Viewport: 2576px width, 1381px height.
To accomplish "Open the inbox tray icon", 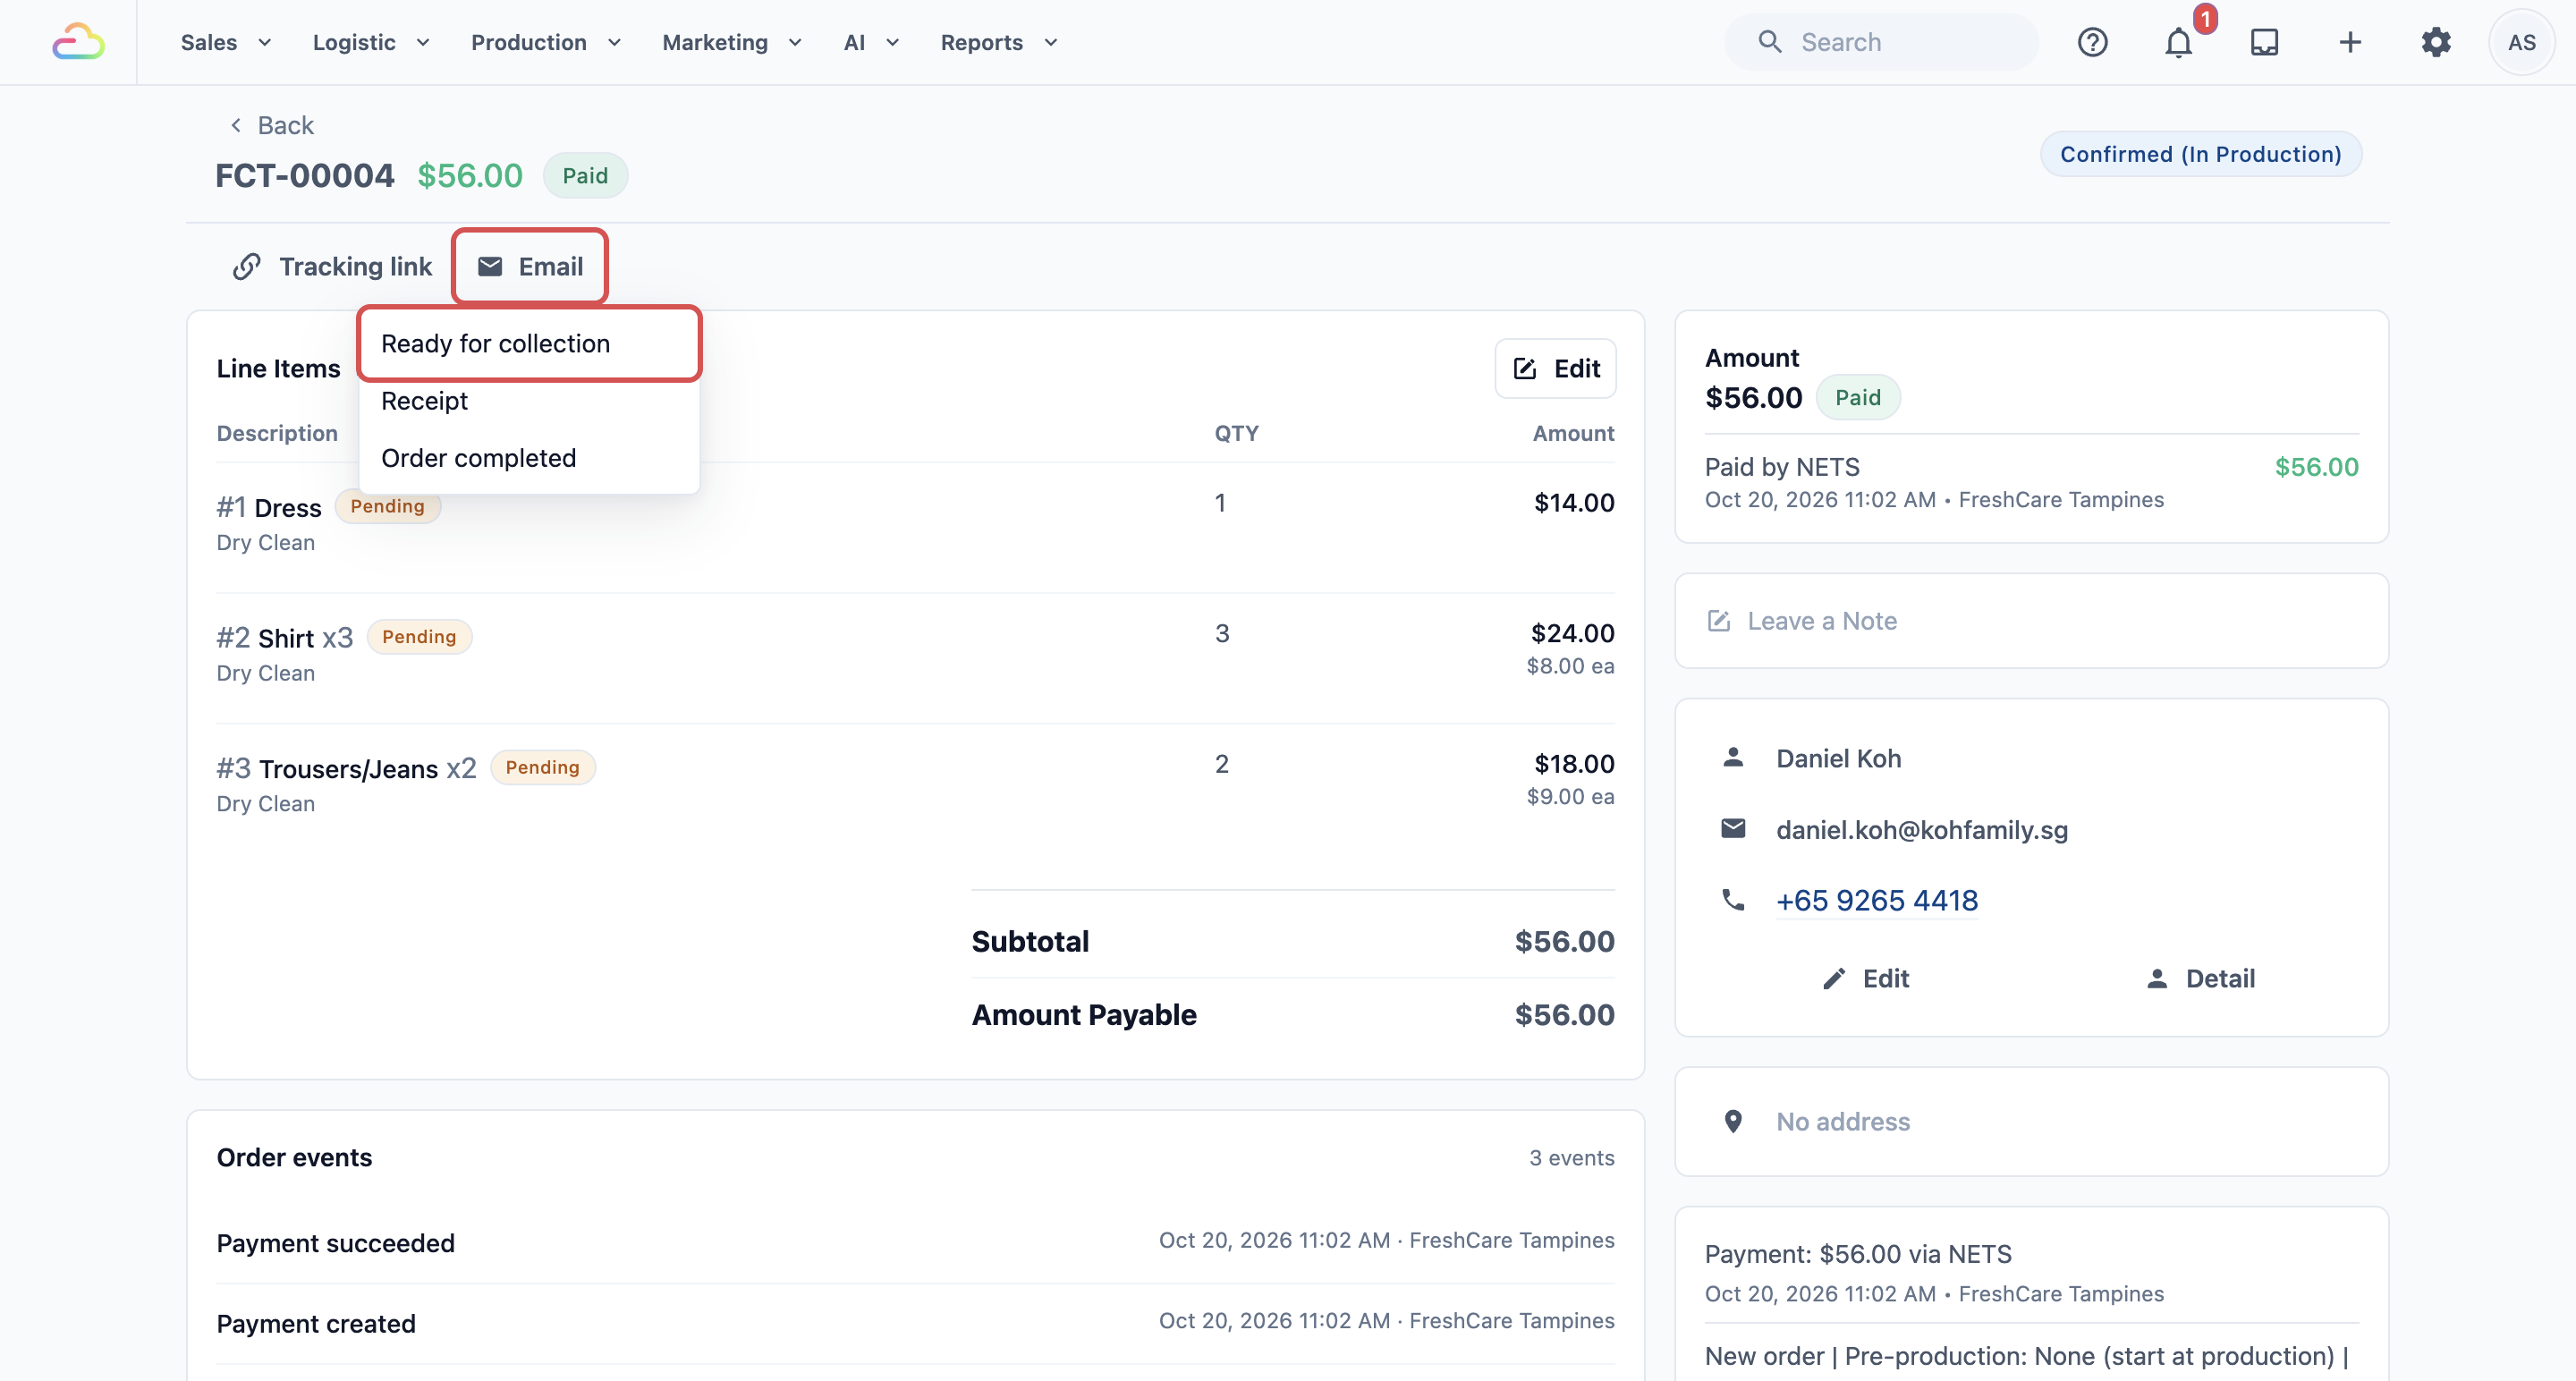I will [x=2264, y=42].
